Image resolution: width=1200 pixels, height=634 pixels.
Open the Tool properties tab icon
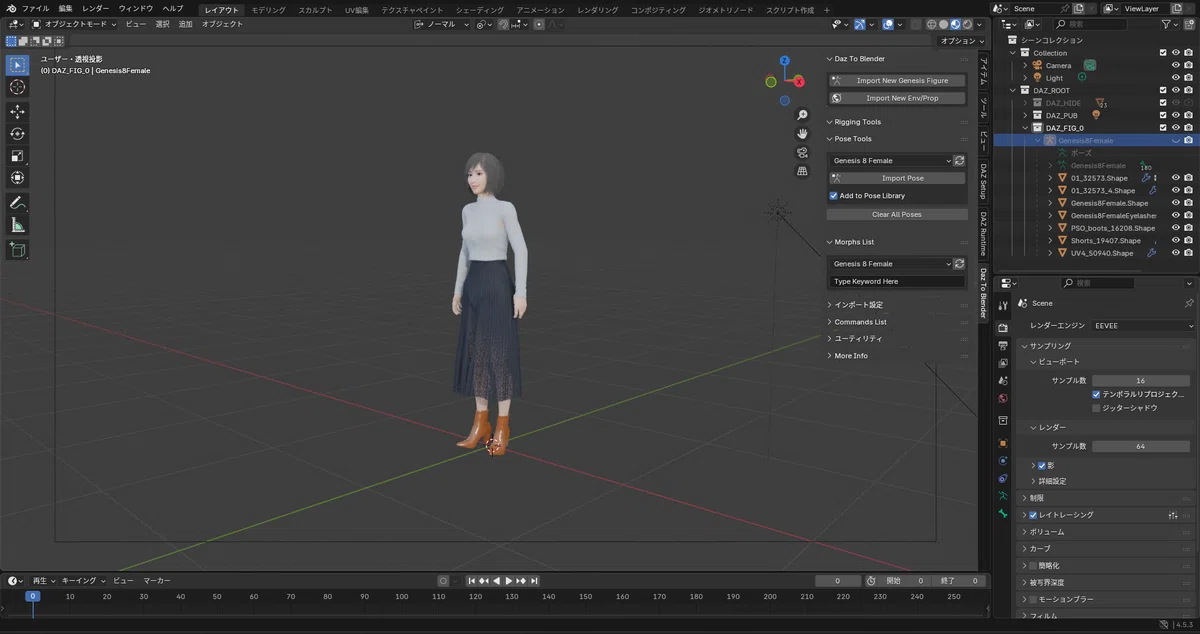[x=1003, y=304]
